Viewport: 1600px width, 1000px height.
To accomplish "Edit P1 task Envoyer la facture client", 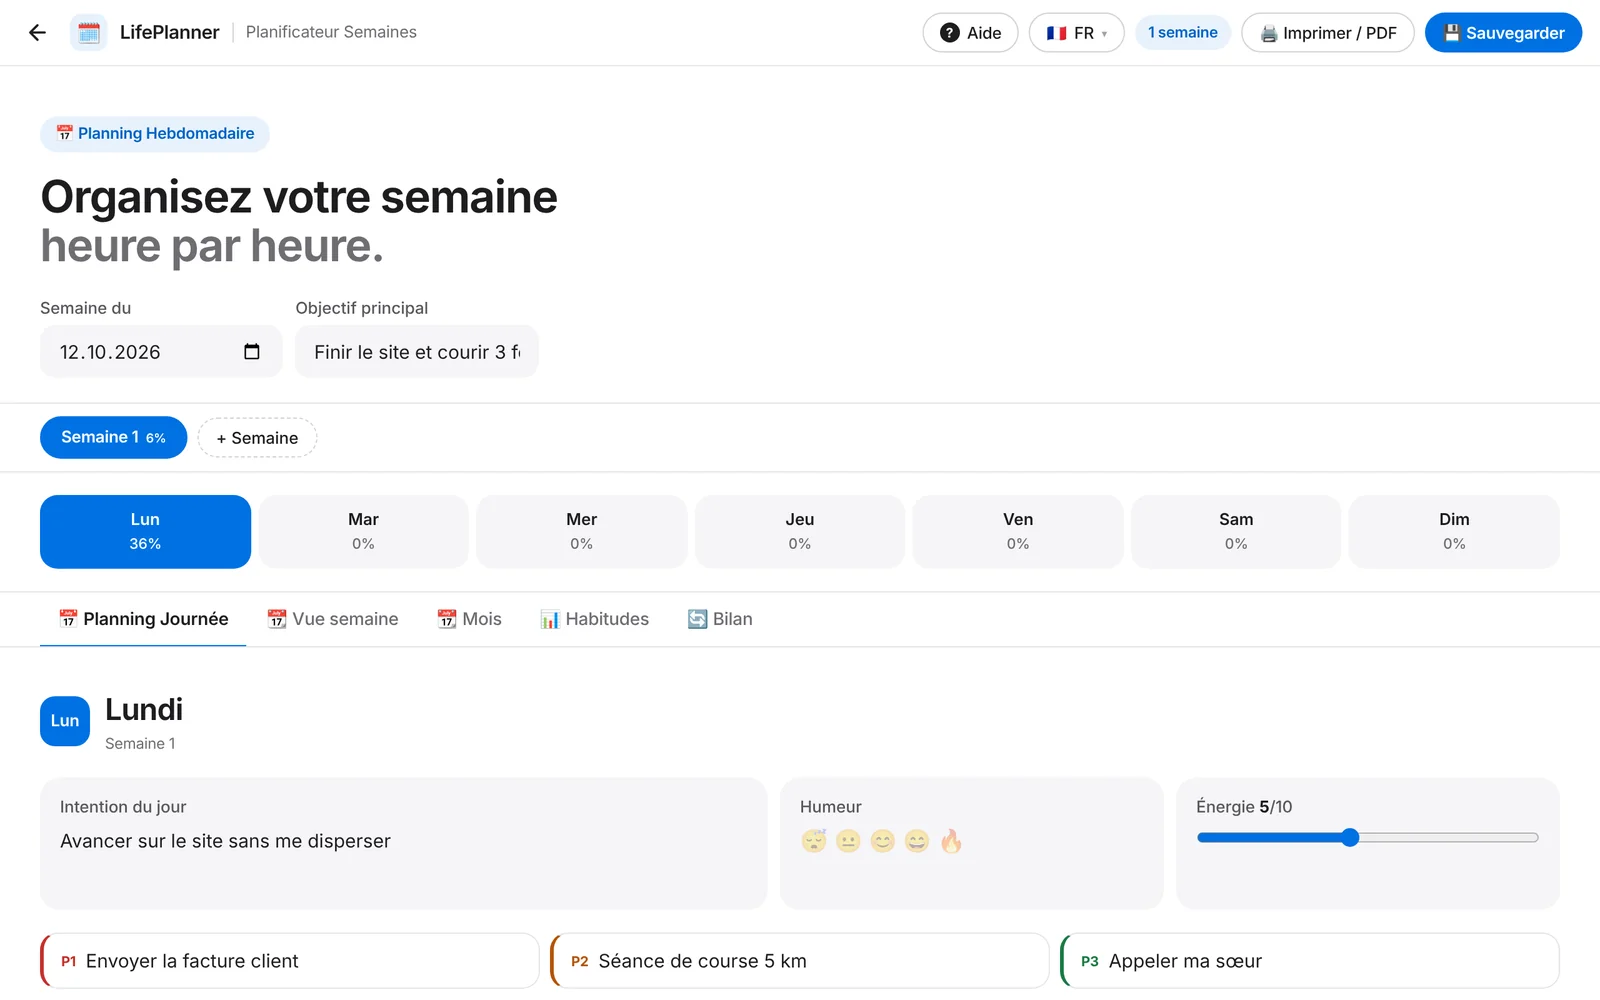I will 290,961.
